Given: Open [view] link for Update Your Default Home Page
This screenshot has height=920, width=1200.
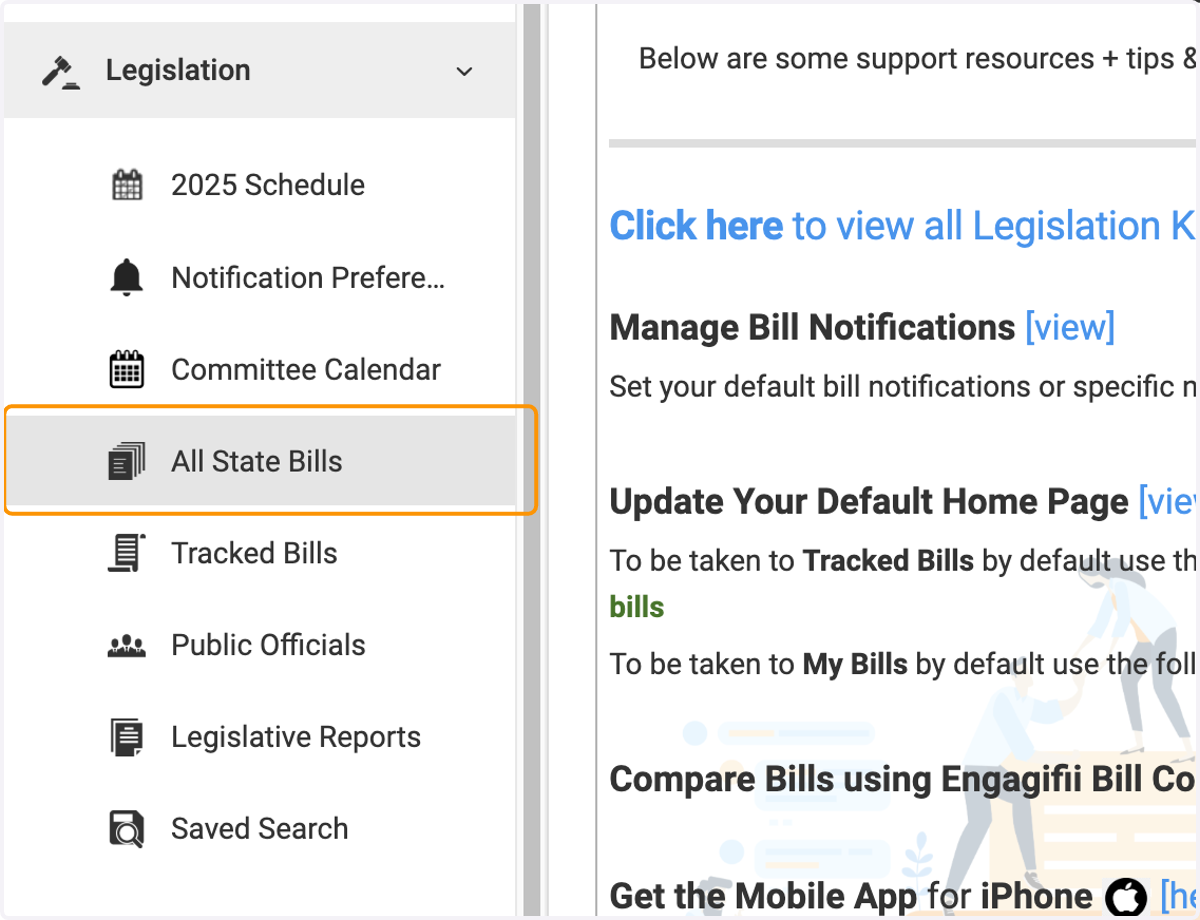Looking at the screenshot, I should [x=1168, y=501].
